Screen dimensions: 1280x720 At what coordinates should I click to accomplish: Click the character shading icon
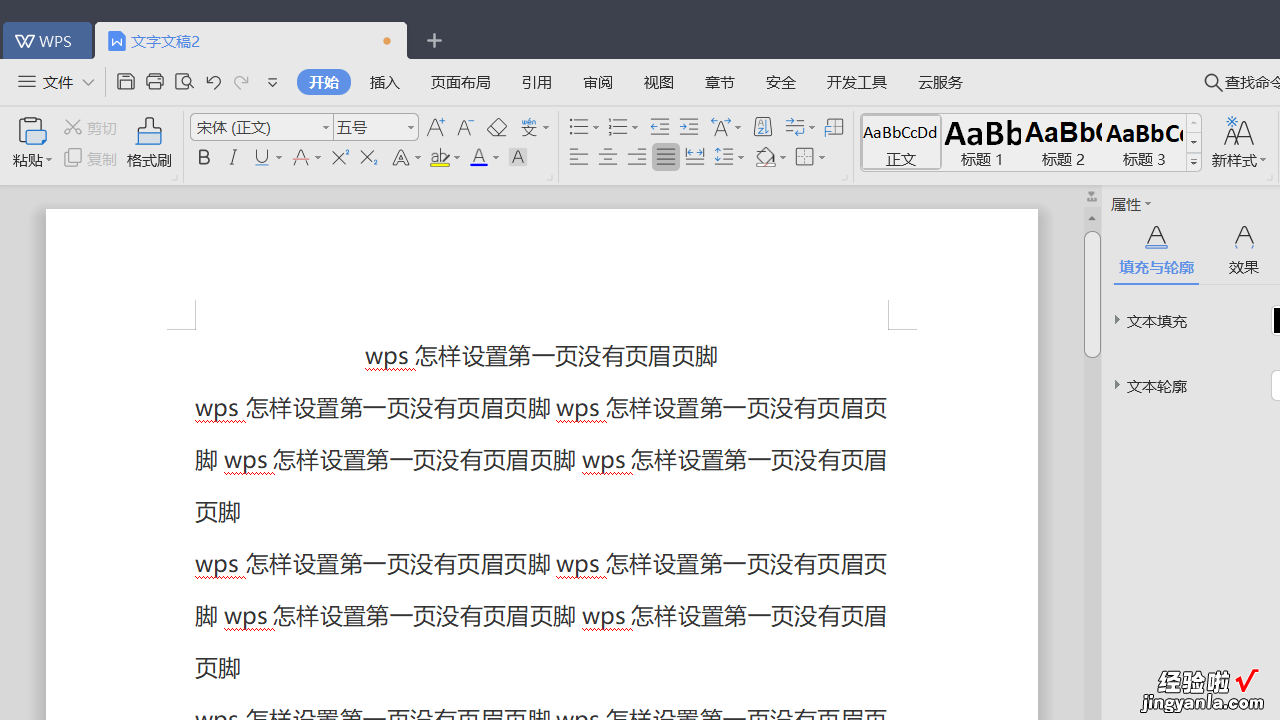(518, 157)
